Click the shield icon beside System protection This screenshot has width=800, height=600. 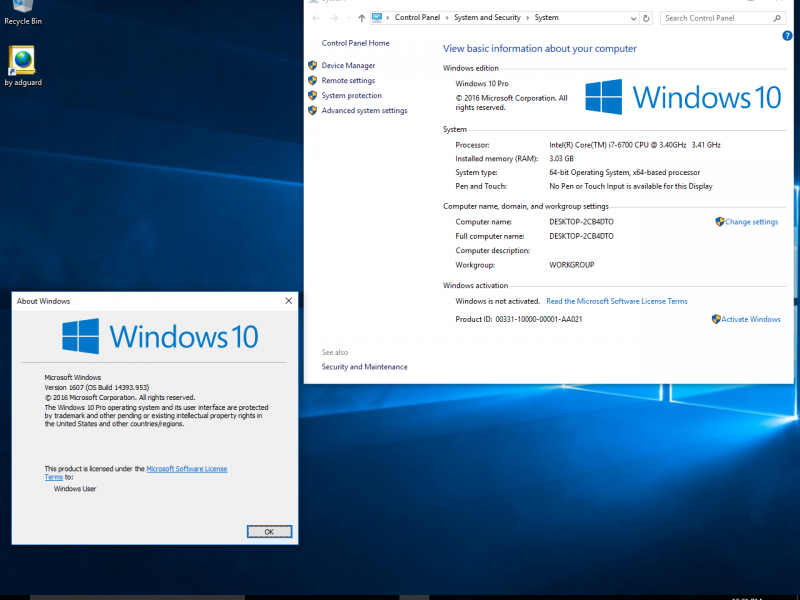(313, 95)
